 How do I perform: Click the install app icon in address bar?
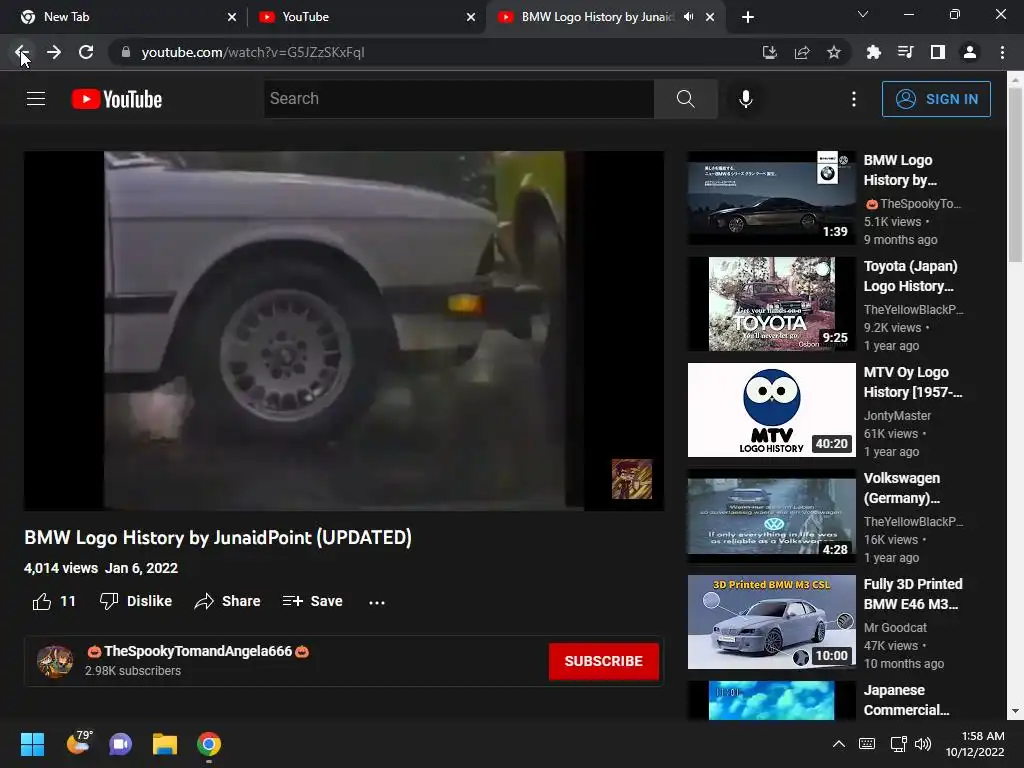point(770,52)
